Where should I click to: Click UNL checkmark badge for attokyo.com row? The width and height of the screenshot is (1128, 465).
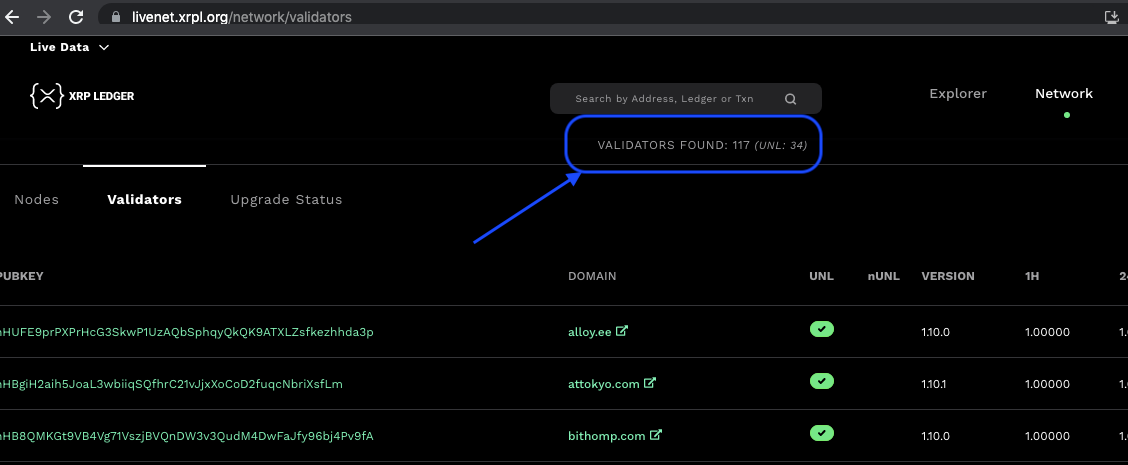[x=821, y=381]
